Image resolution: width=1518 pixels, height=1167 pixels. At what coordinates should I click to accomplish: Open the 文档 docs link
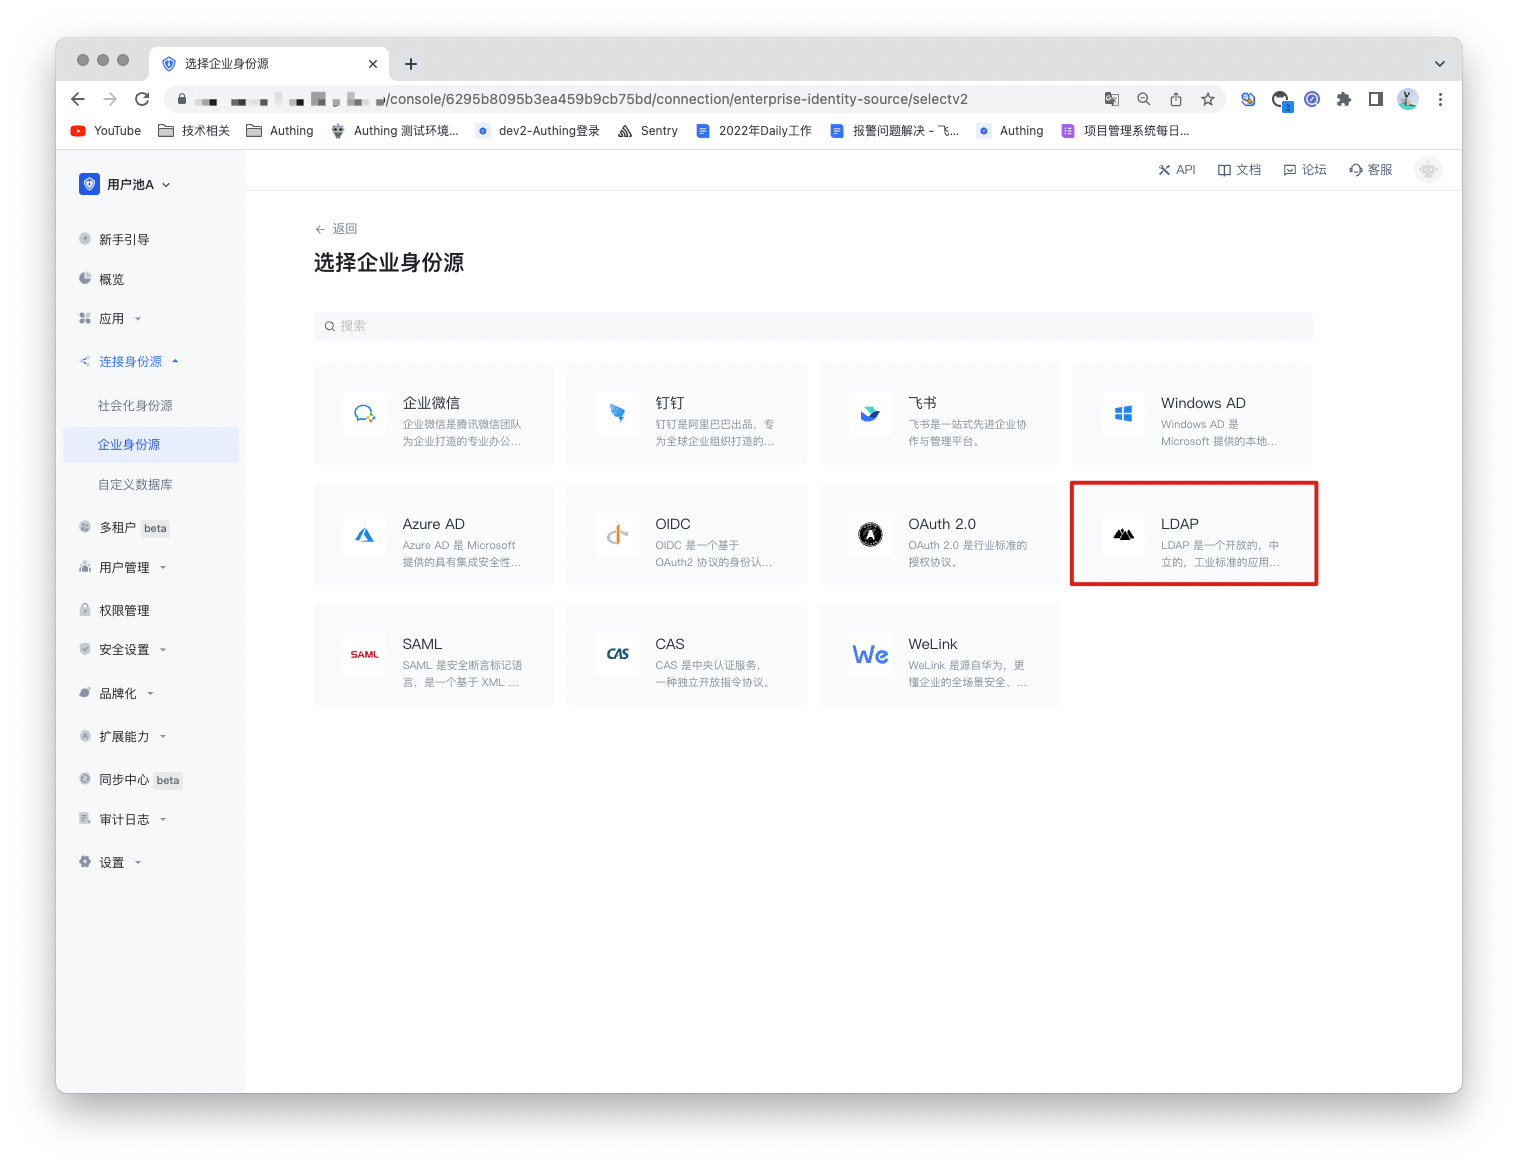click(x=1240, y=170)
